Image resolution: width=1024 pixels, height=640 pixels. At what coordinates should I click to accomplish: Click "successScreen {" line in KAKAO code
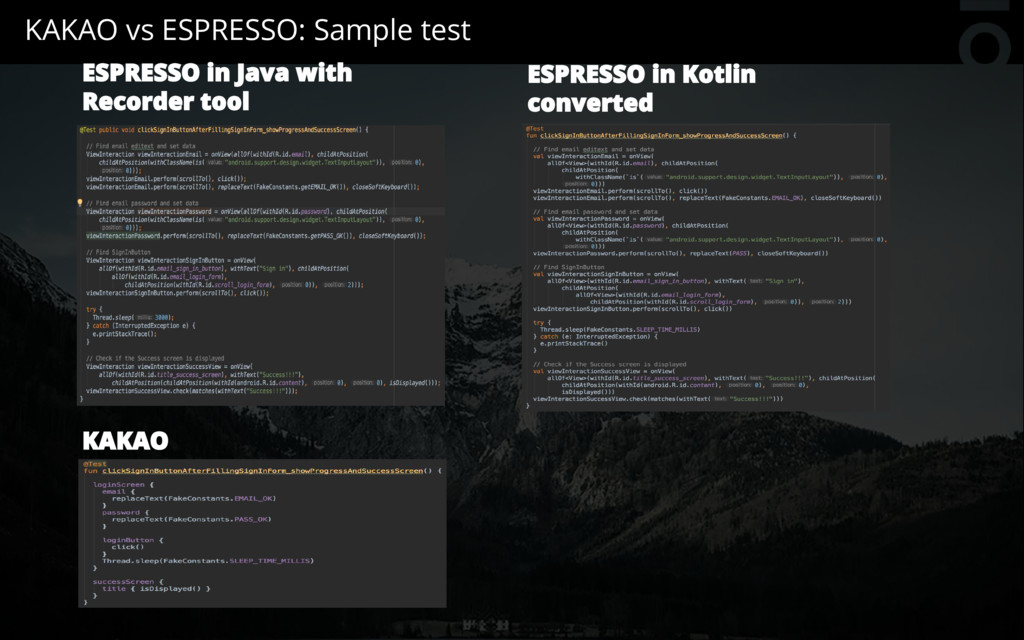click(x=128, y=581)
